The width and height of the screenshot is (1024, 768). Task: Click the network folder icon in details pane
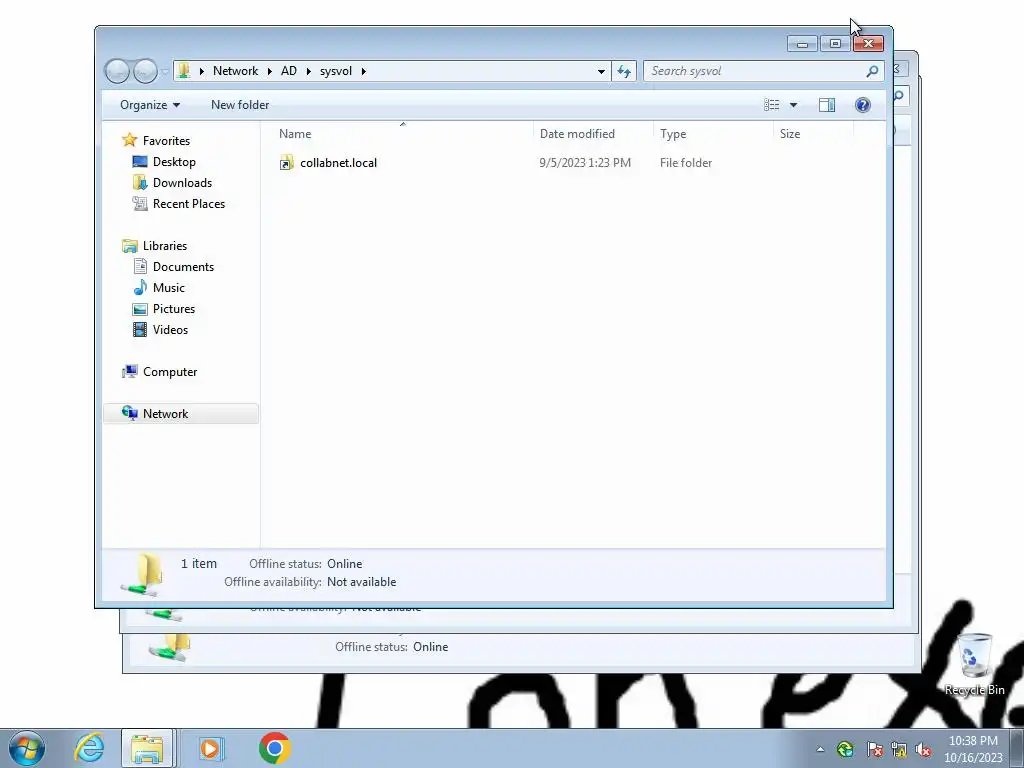click(x=142, y=574)
